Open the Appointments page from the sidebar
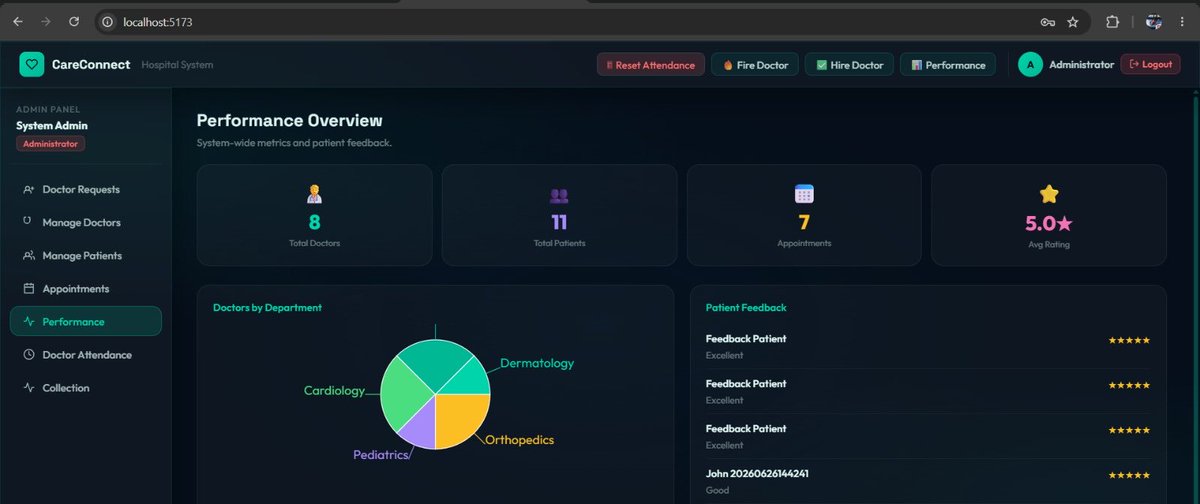The height and width of the screenshot is (504, 1200). [86, 288]
